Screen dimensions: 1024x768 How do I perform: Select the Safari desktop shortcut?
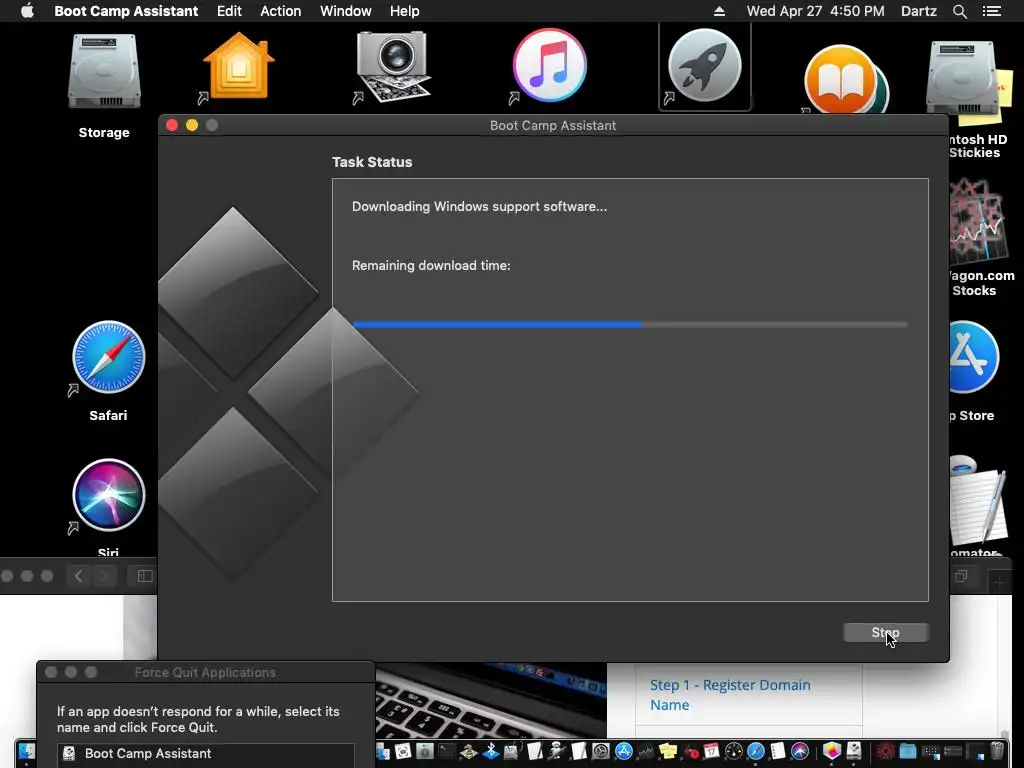coord(108,357)
